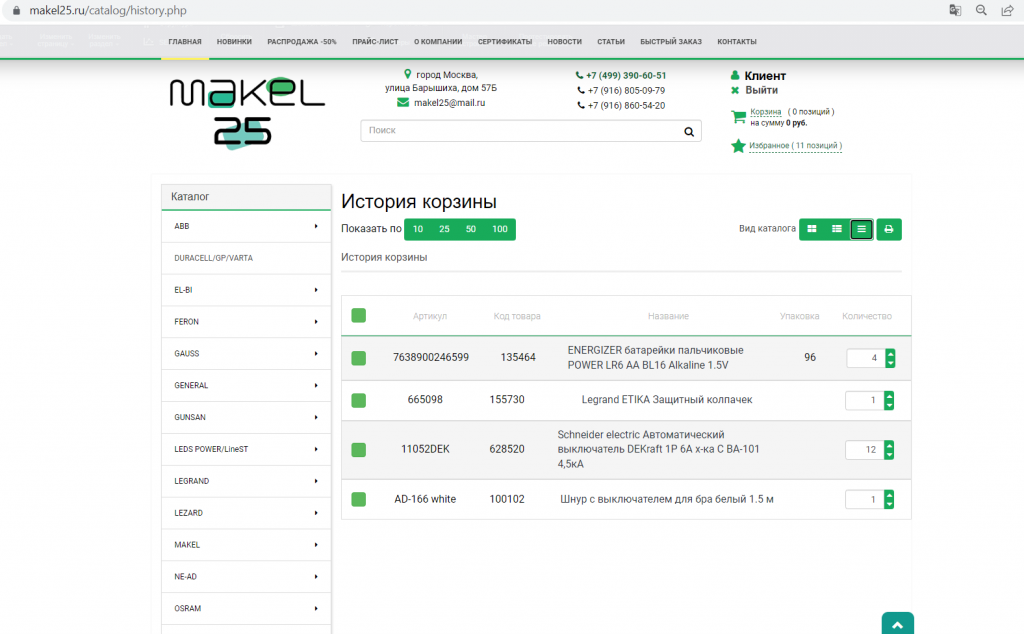
Task: Open the НОВИНКИ menu item
Action: tap(234, 42)
